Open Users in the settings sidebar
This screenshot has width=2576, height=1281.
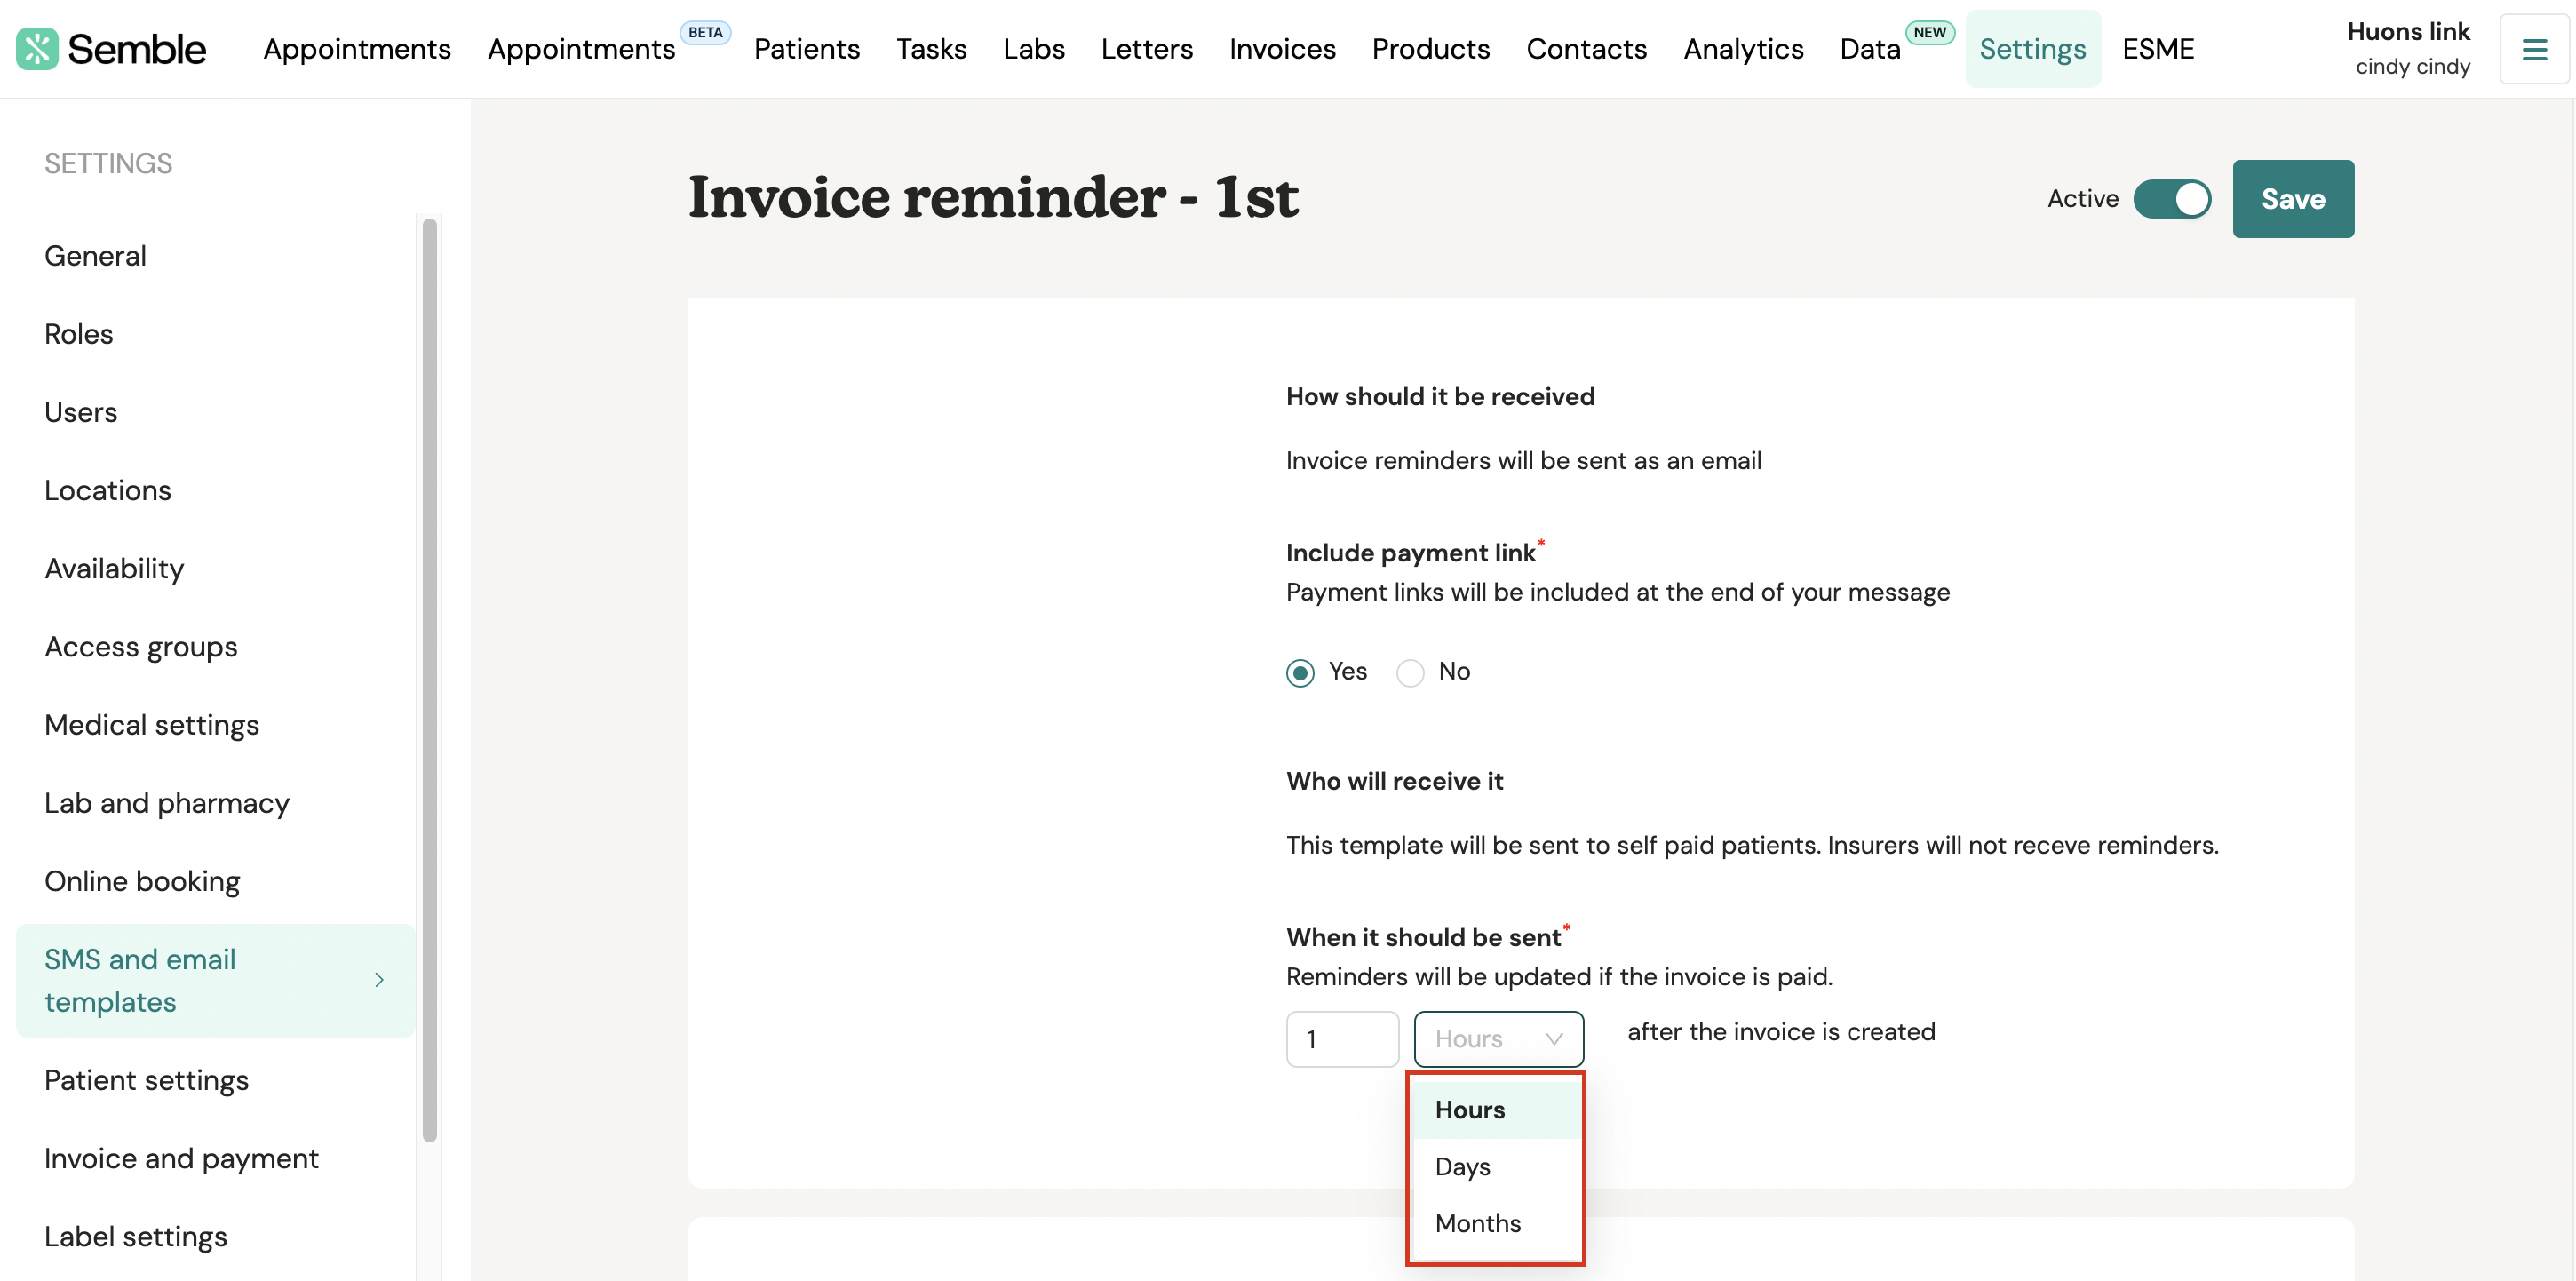click(80, 412)
